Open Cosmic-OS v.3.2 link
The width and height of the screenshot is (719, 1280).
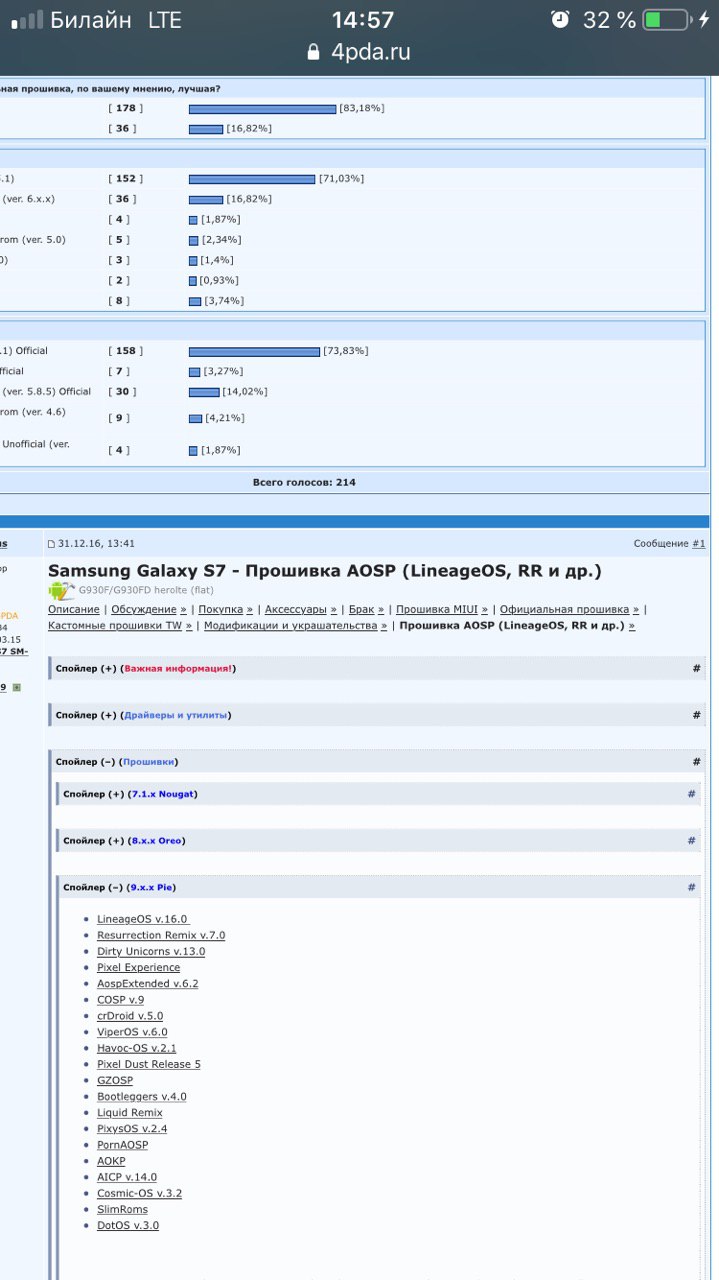point(140,1193)
